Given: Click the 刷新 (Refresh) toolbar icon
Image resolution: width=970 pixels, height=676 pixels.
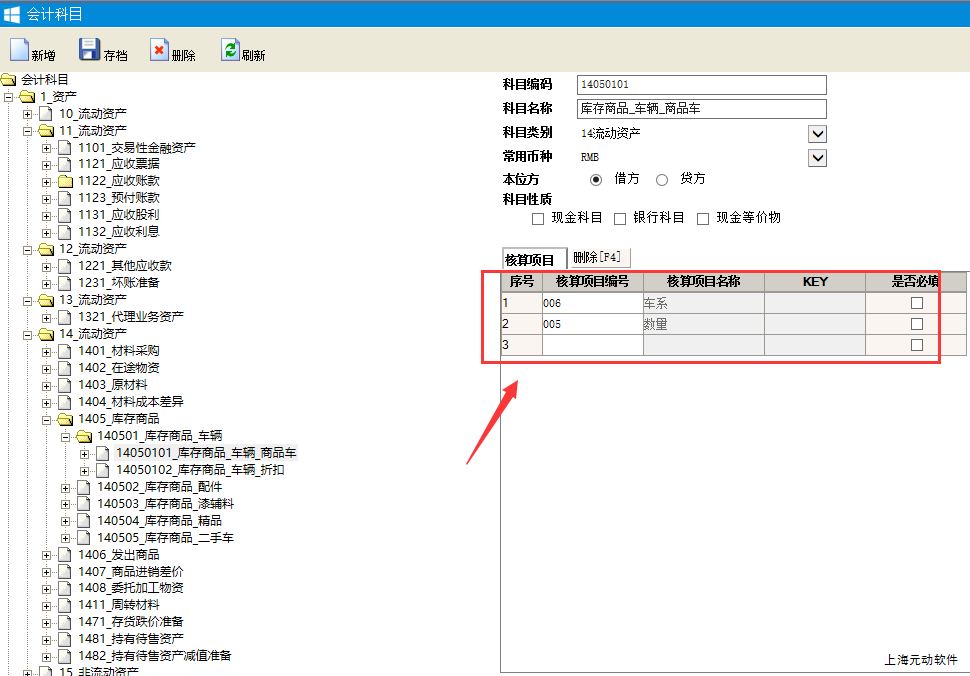Looking at the screenshot, I should [x=230, y=51].
